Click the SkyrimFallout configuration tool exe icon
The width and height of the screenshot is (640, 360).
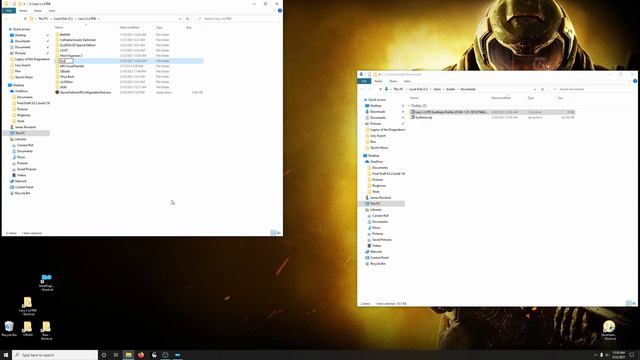click(x=57, y=92)
